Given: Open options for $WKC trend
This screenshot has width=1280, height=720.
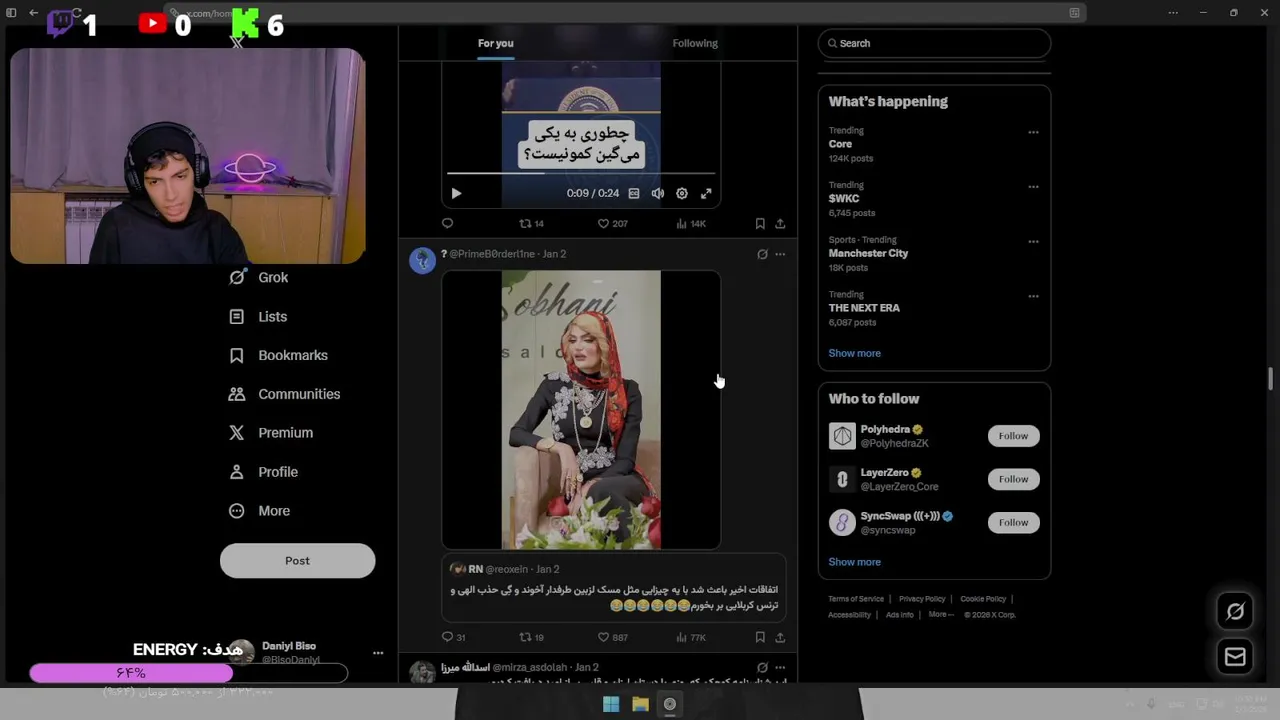Looking at the screenshot, I should pos(1033,187).
